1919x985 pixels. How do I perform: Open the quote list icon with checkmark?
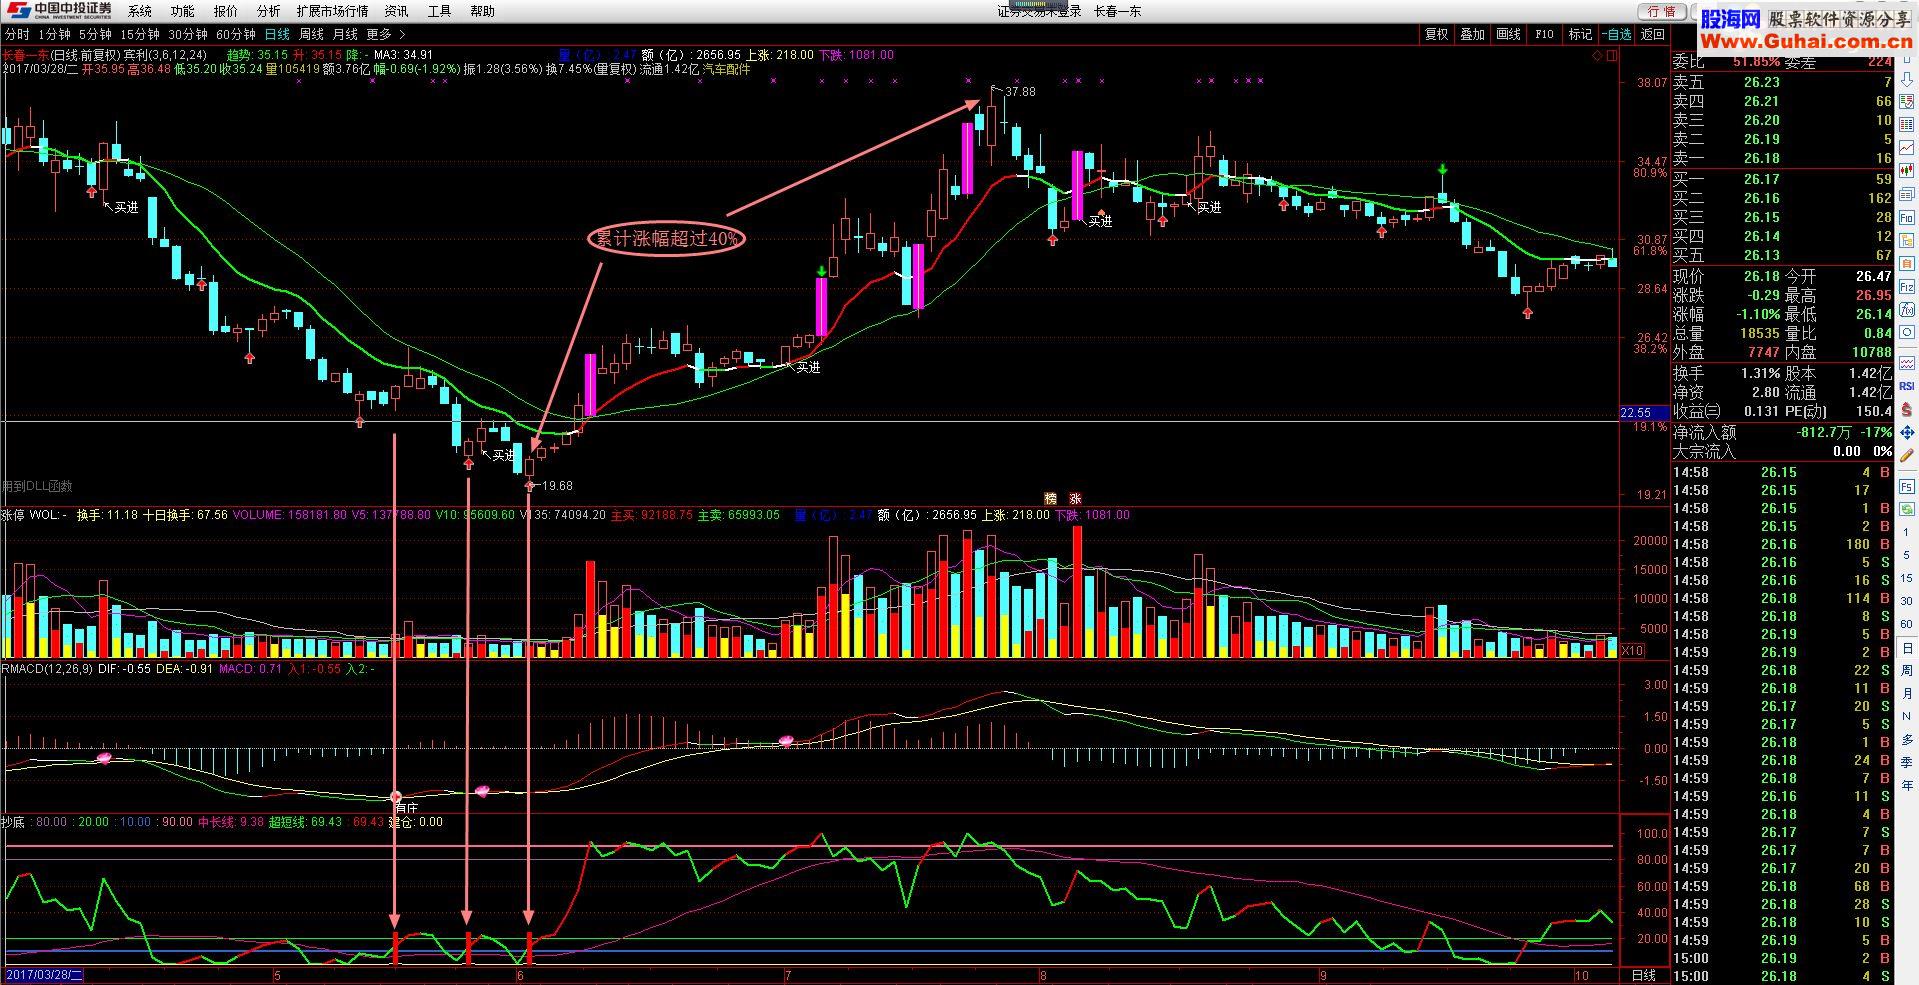1907,101
